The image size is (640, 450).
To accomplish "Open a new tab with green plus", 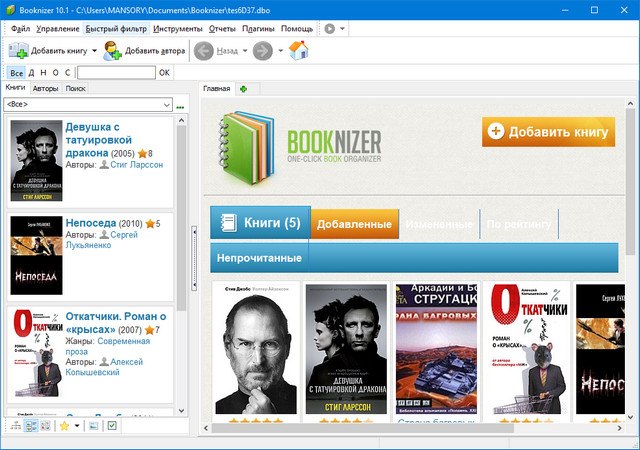I will [243, 89].
